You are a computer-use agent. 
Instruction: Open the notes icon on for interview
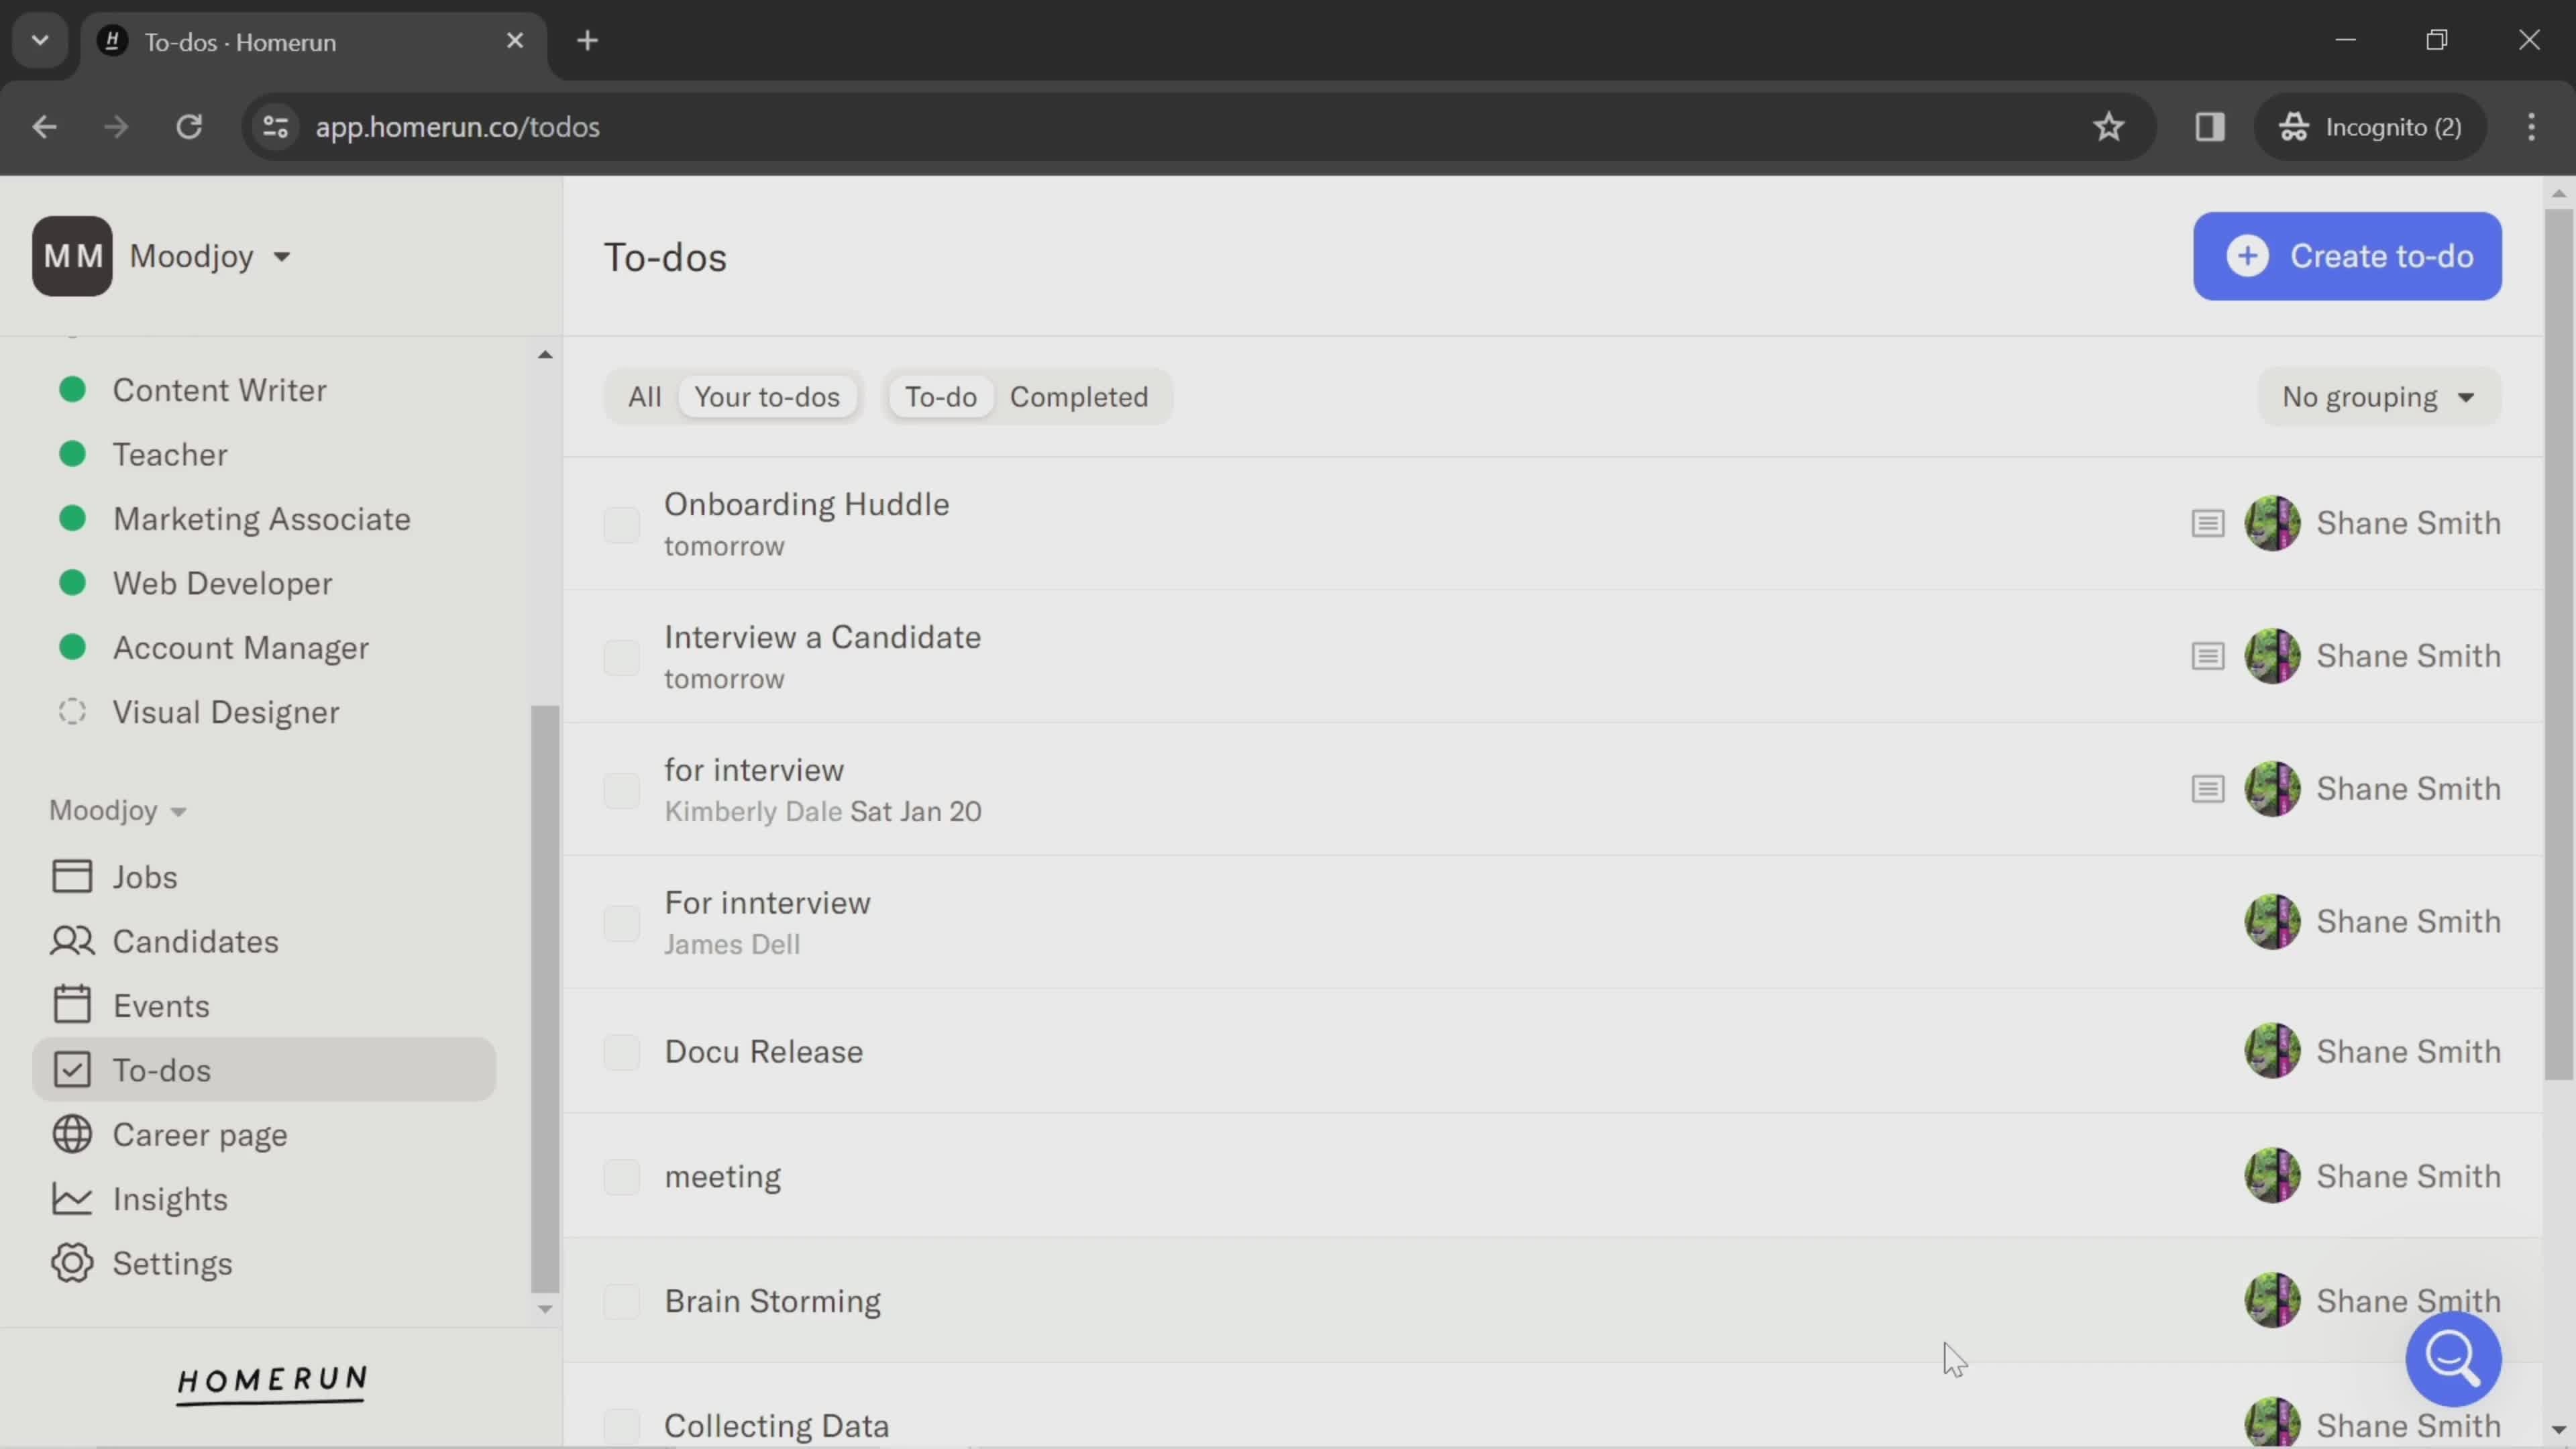[2208, 789]
